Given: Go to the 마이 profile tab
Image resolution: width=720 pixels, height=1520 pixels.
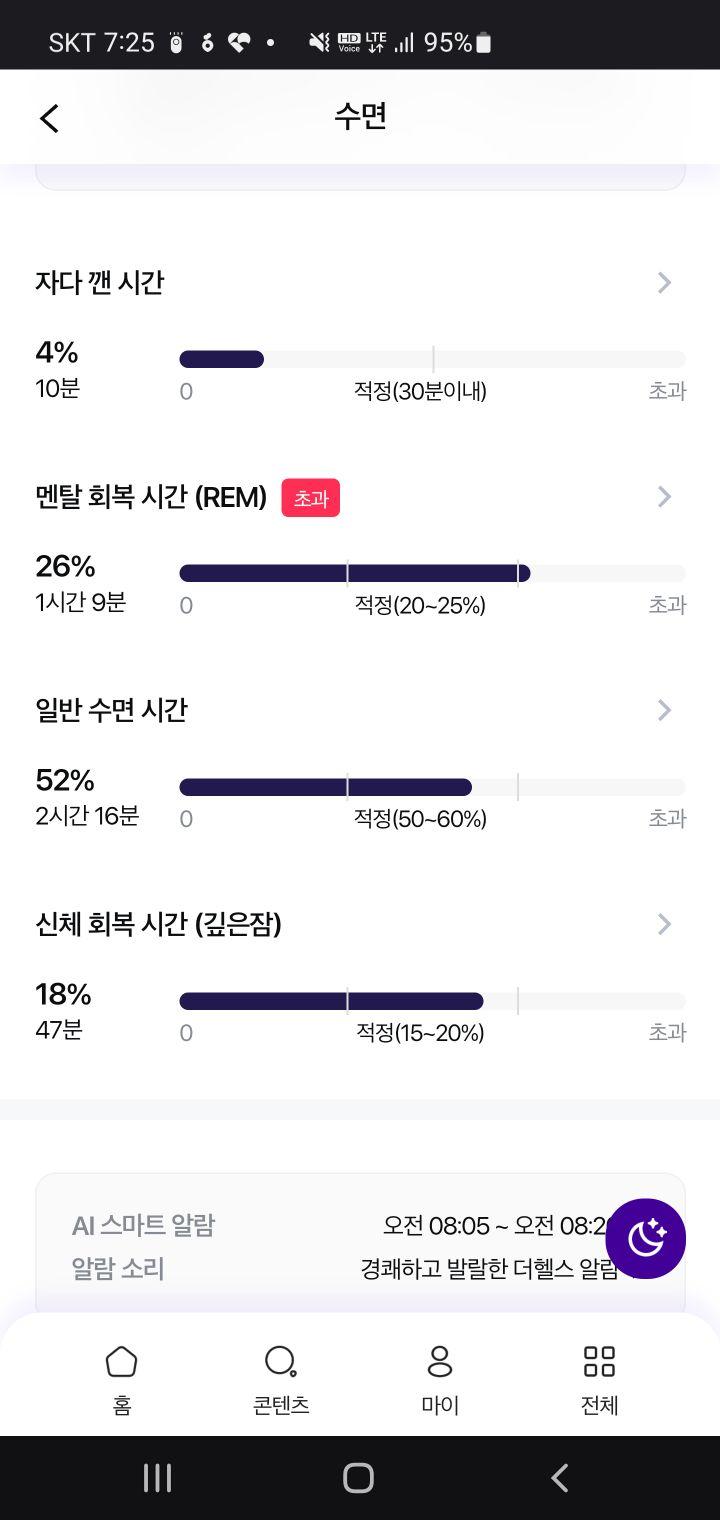Looking at the screenshot, I should (440, 1380).
